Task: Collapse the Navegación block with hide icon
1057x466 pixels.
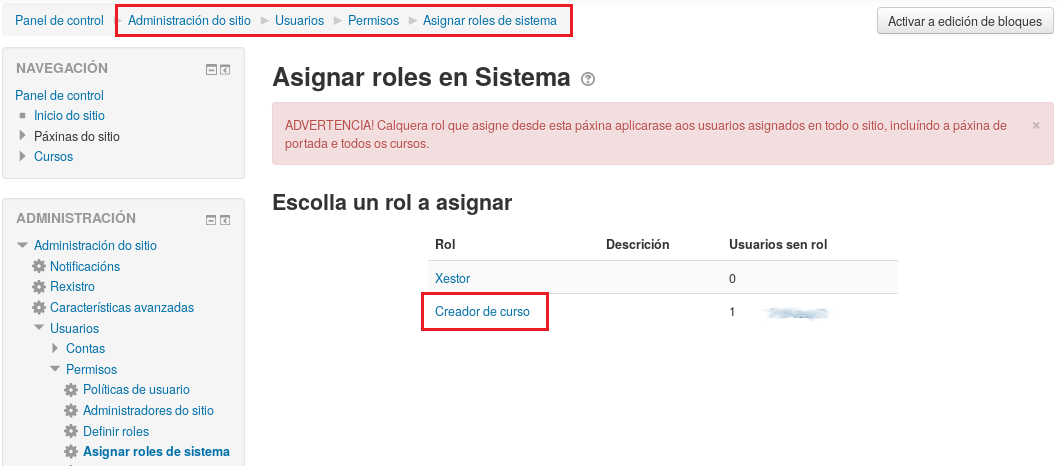Action: pos(211,69)
